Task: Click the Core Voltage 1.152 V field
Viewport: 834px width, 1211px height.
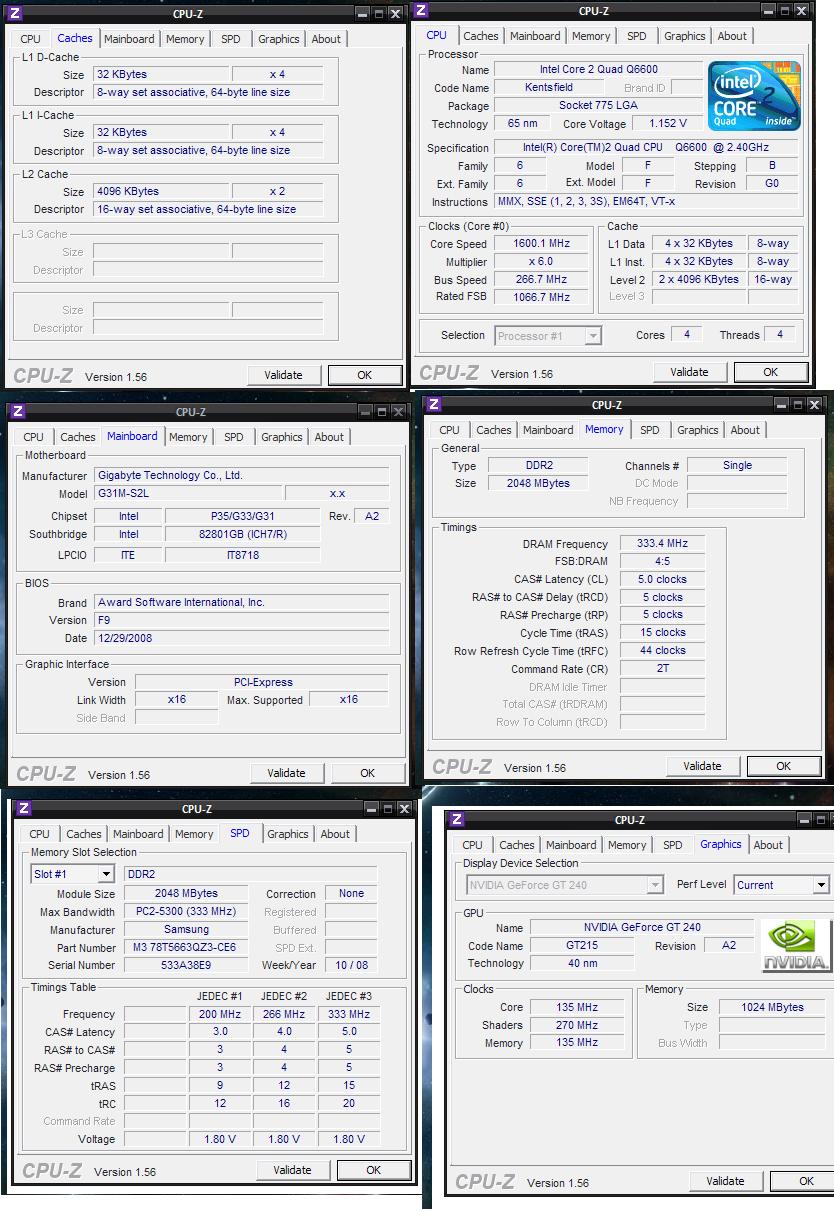Action: (668, 124)
